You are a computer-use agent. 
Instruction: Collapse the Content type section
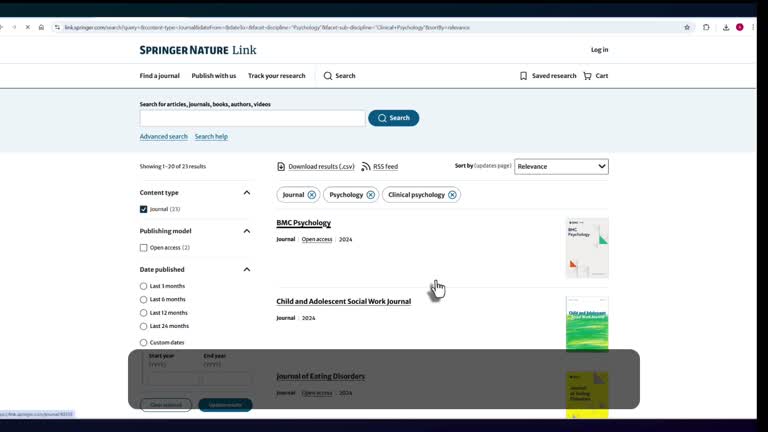247,192
